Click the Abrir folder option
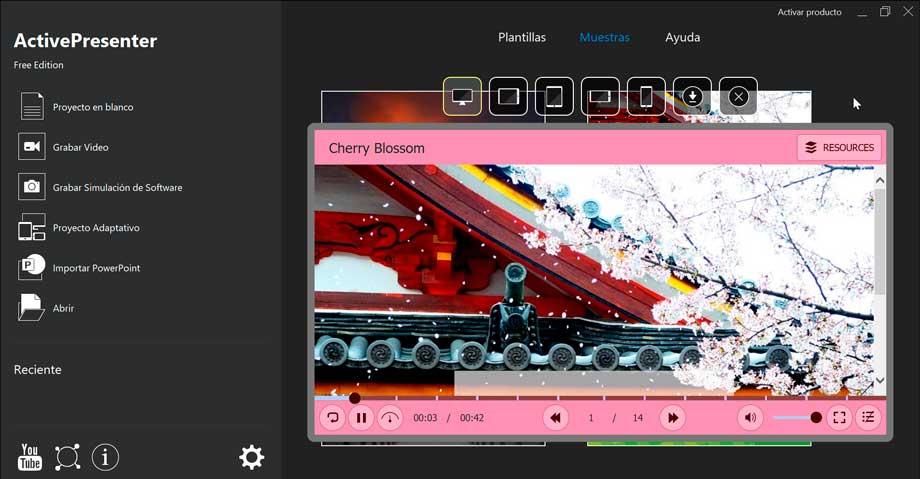 tap(47, 308)
